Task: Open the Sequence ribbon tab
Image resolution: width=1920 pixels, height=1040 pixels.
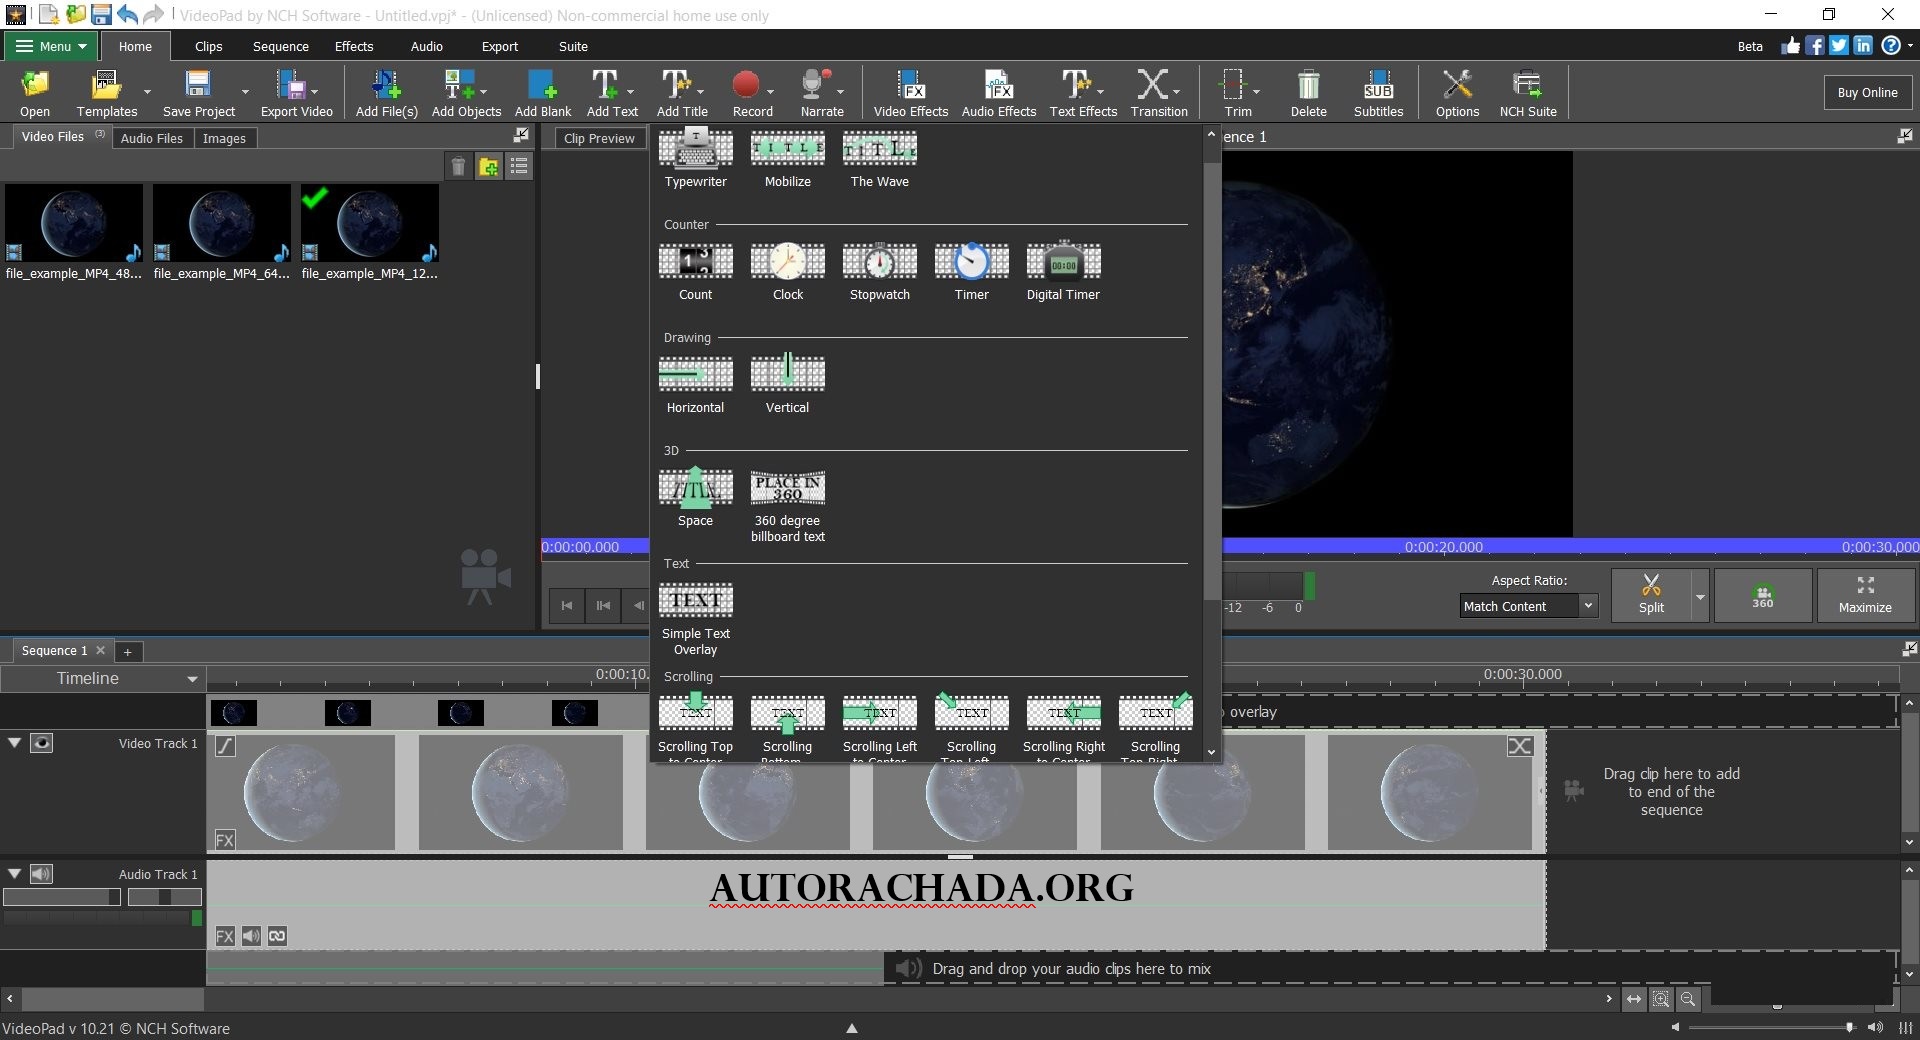Action: point(280,46)
